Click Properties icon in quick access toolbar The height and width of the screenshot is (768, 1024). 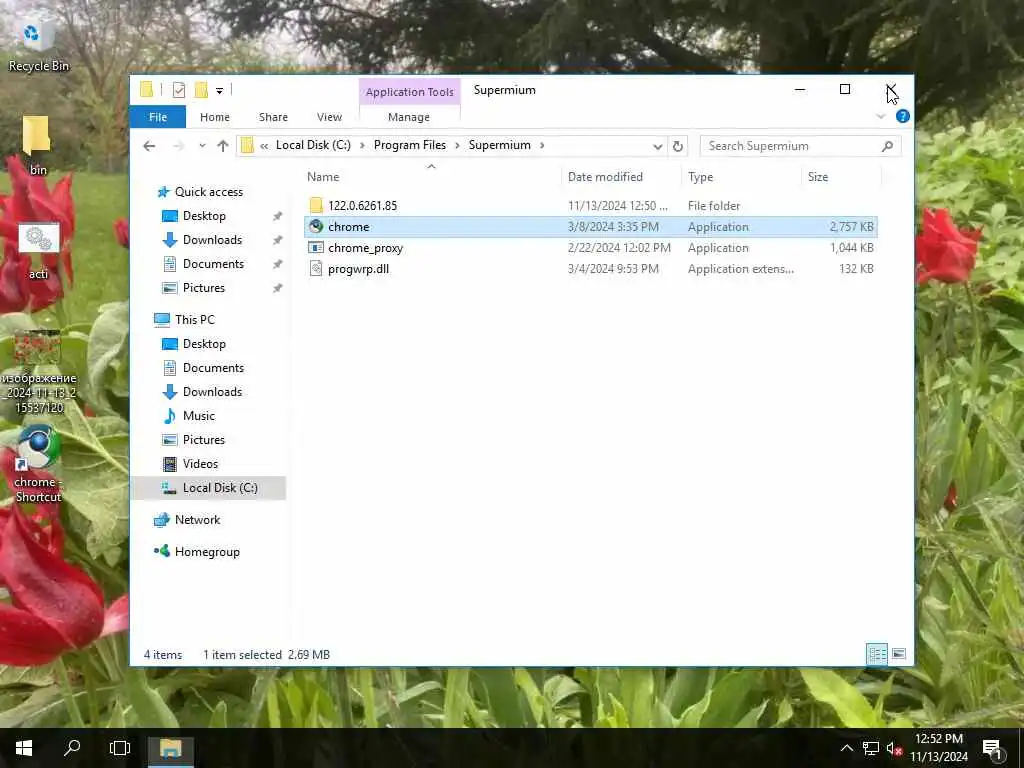coord(179,90)
